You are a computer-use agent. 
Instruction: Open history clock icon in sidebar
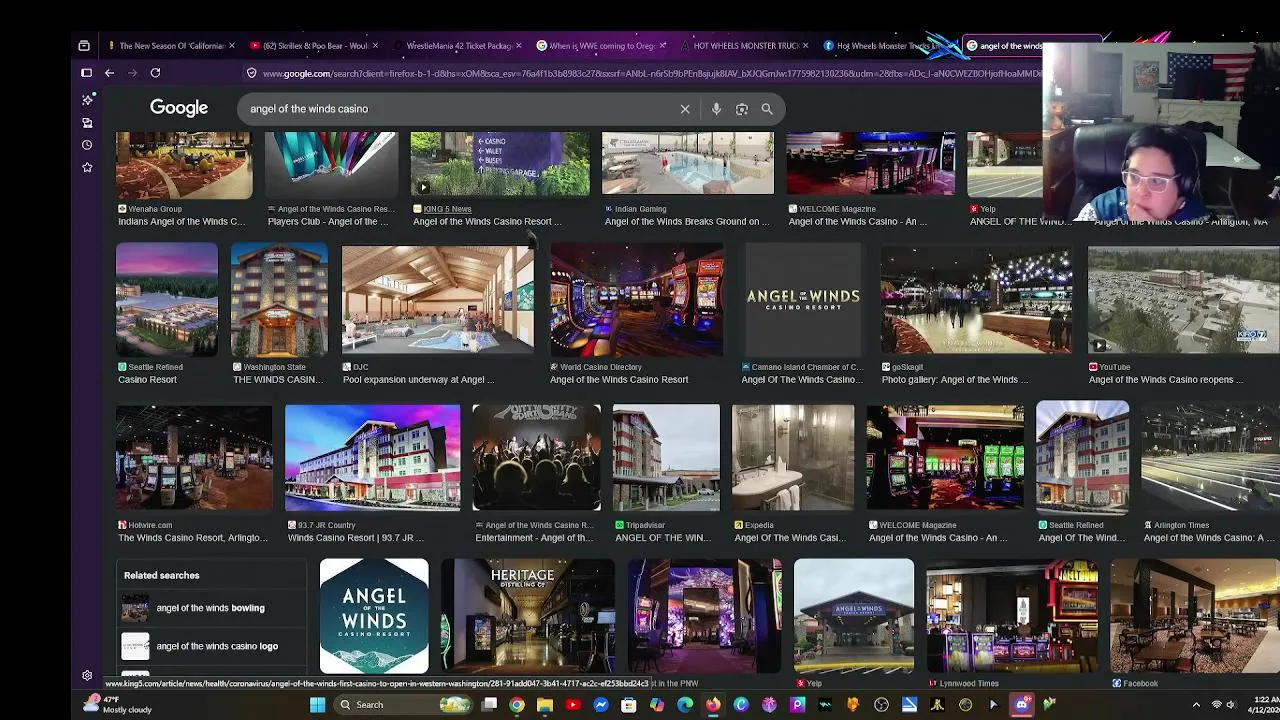click(87, 145)
